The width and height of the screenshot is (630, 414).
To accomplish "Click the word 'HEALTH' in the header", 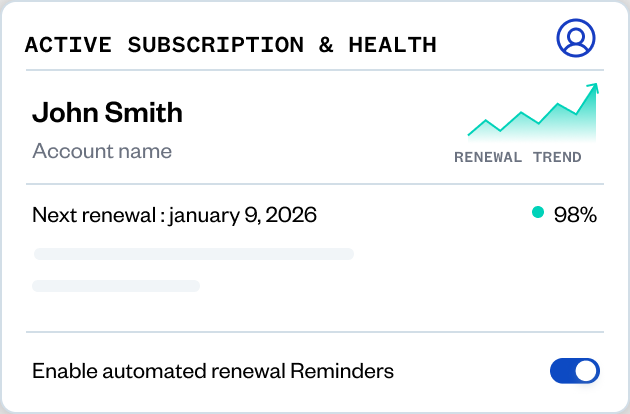I will pyautogui.click(x=392, y=45).
